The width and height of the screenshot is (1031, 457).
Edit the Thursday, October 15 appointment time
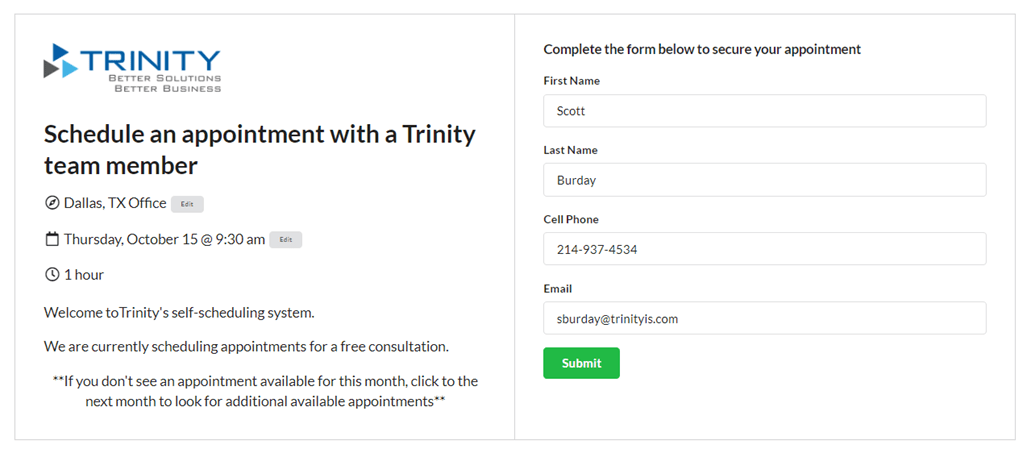(x=285, y=240)
